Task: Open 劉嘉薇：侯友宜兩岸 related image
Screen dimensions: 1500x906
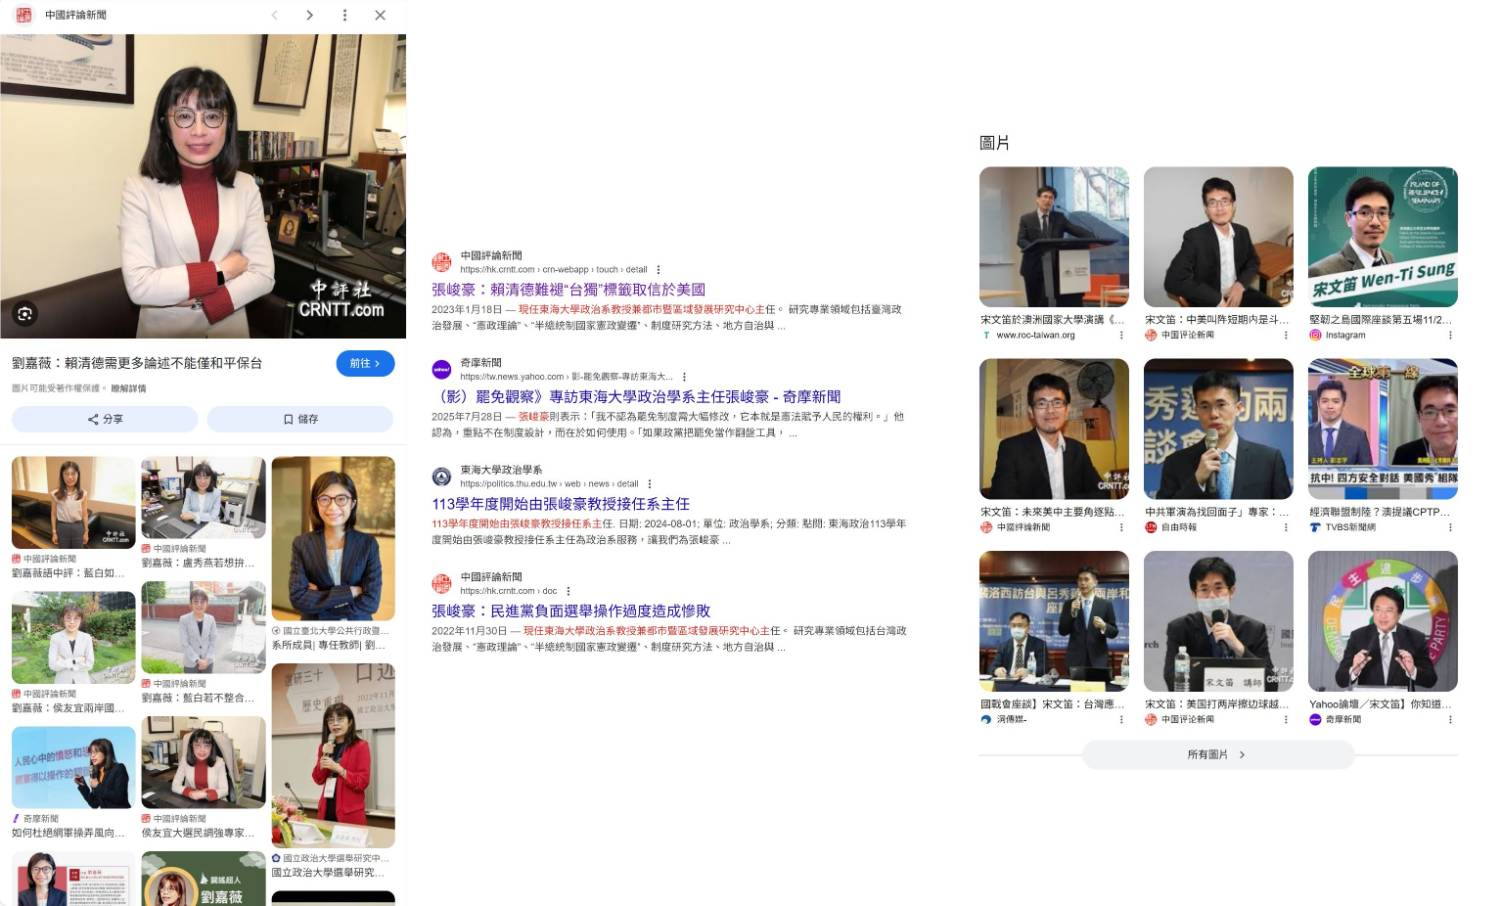Action: [73, 637]
